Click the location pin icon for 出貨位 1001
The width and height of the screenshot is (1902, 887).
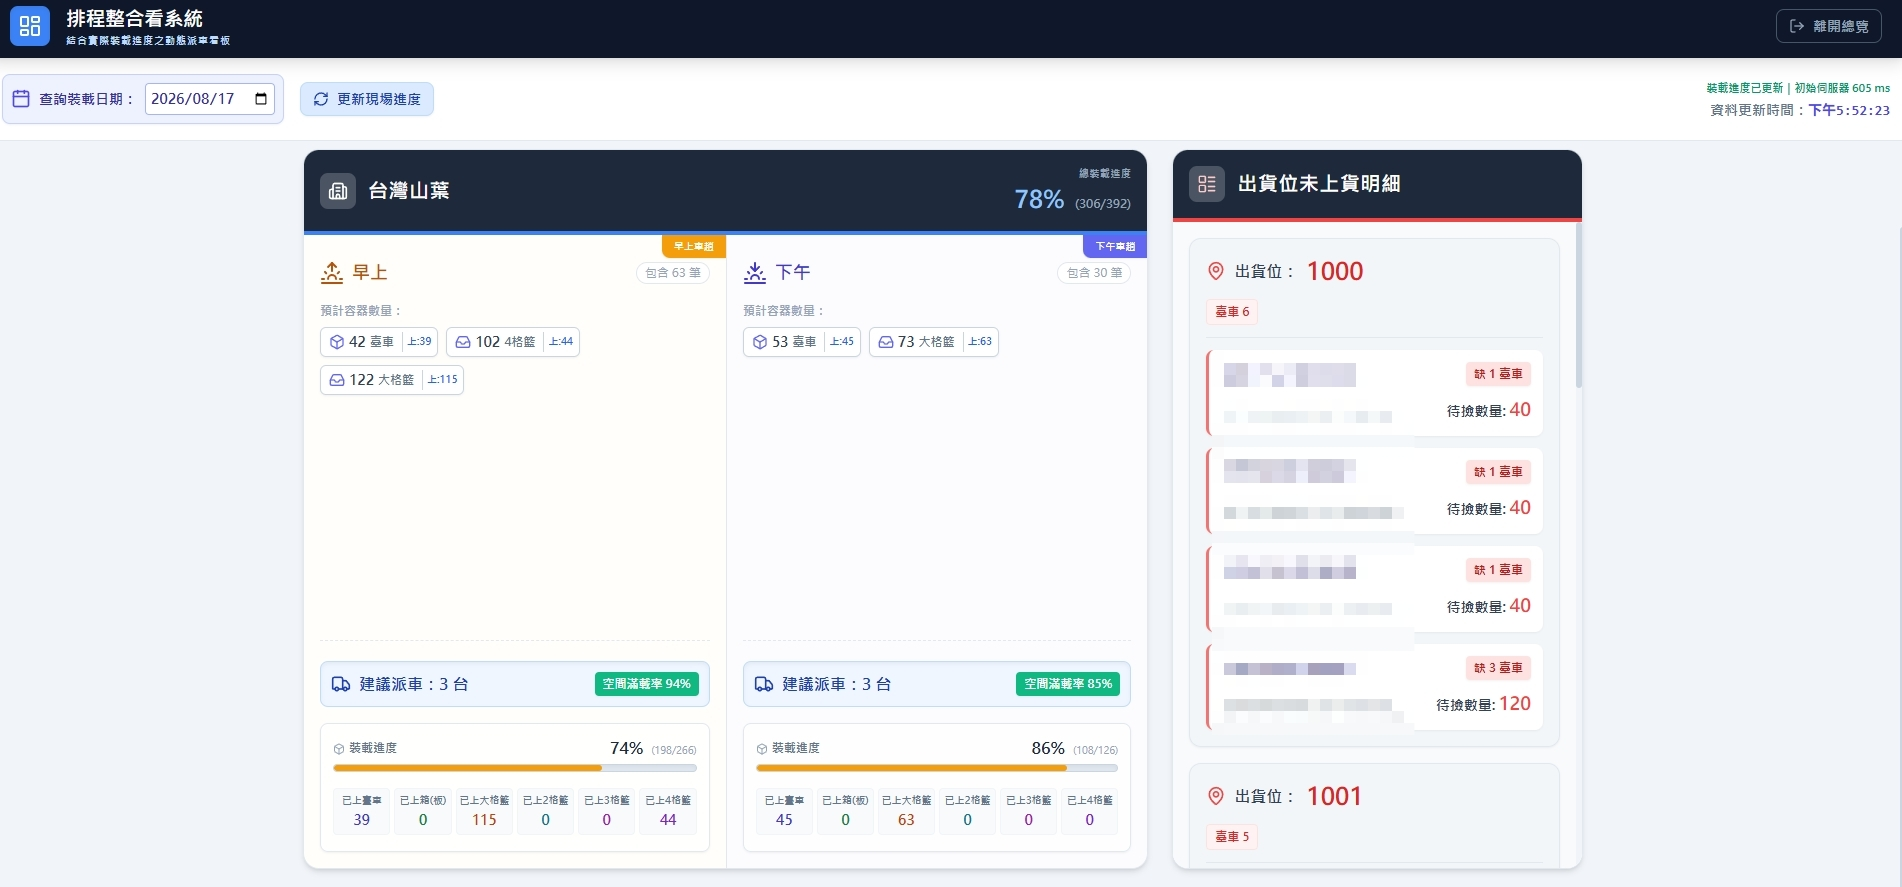click(1216, 796)
